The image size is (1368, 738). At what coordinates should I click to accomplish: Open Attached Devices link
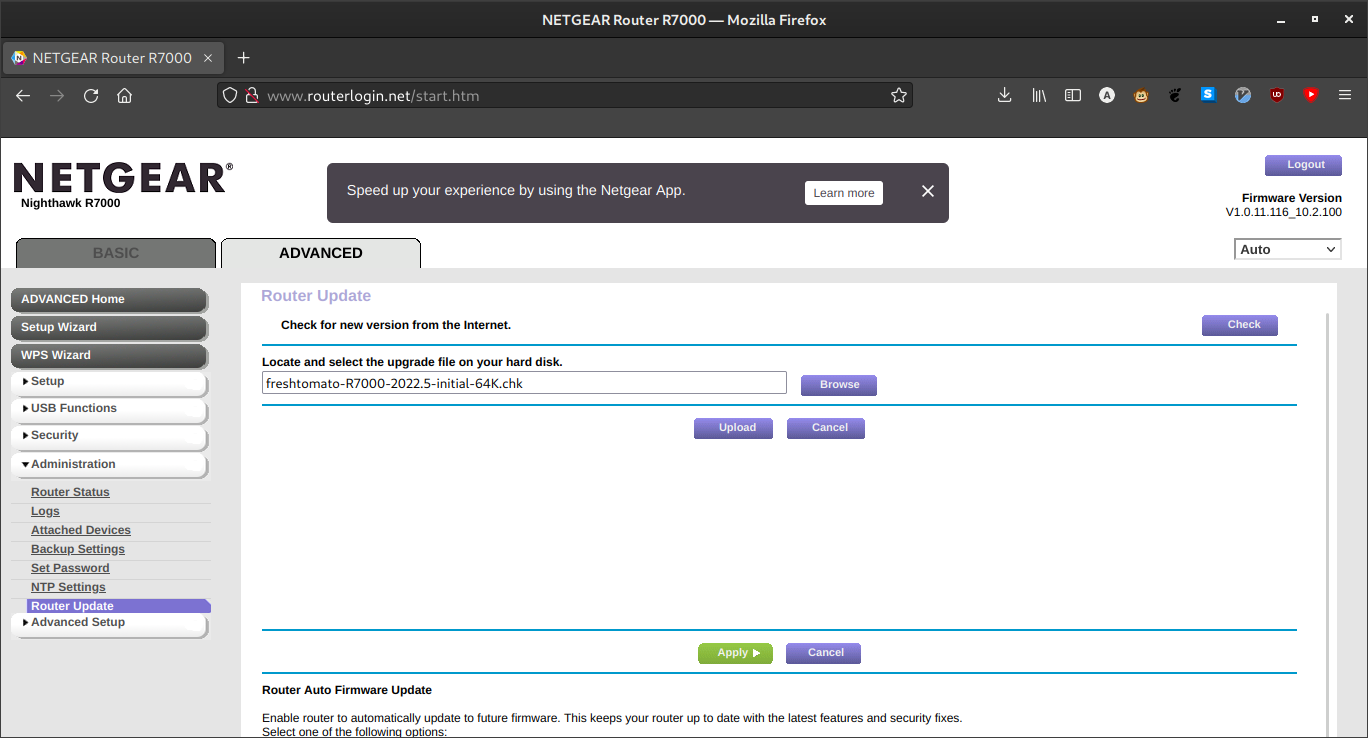81,530
